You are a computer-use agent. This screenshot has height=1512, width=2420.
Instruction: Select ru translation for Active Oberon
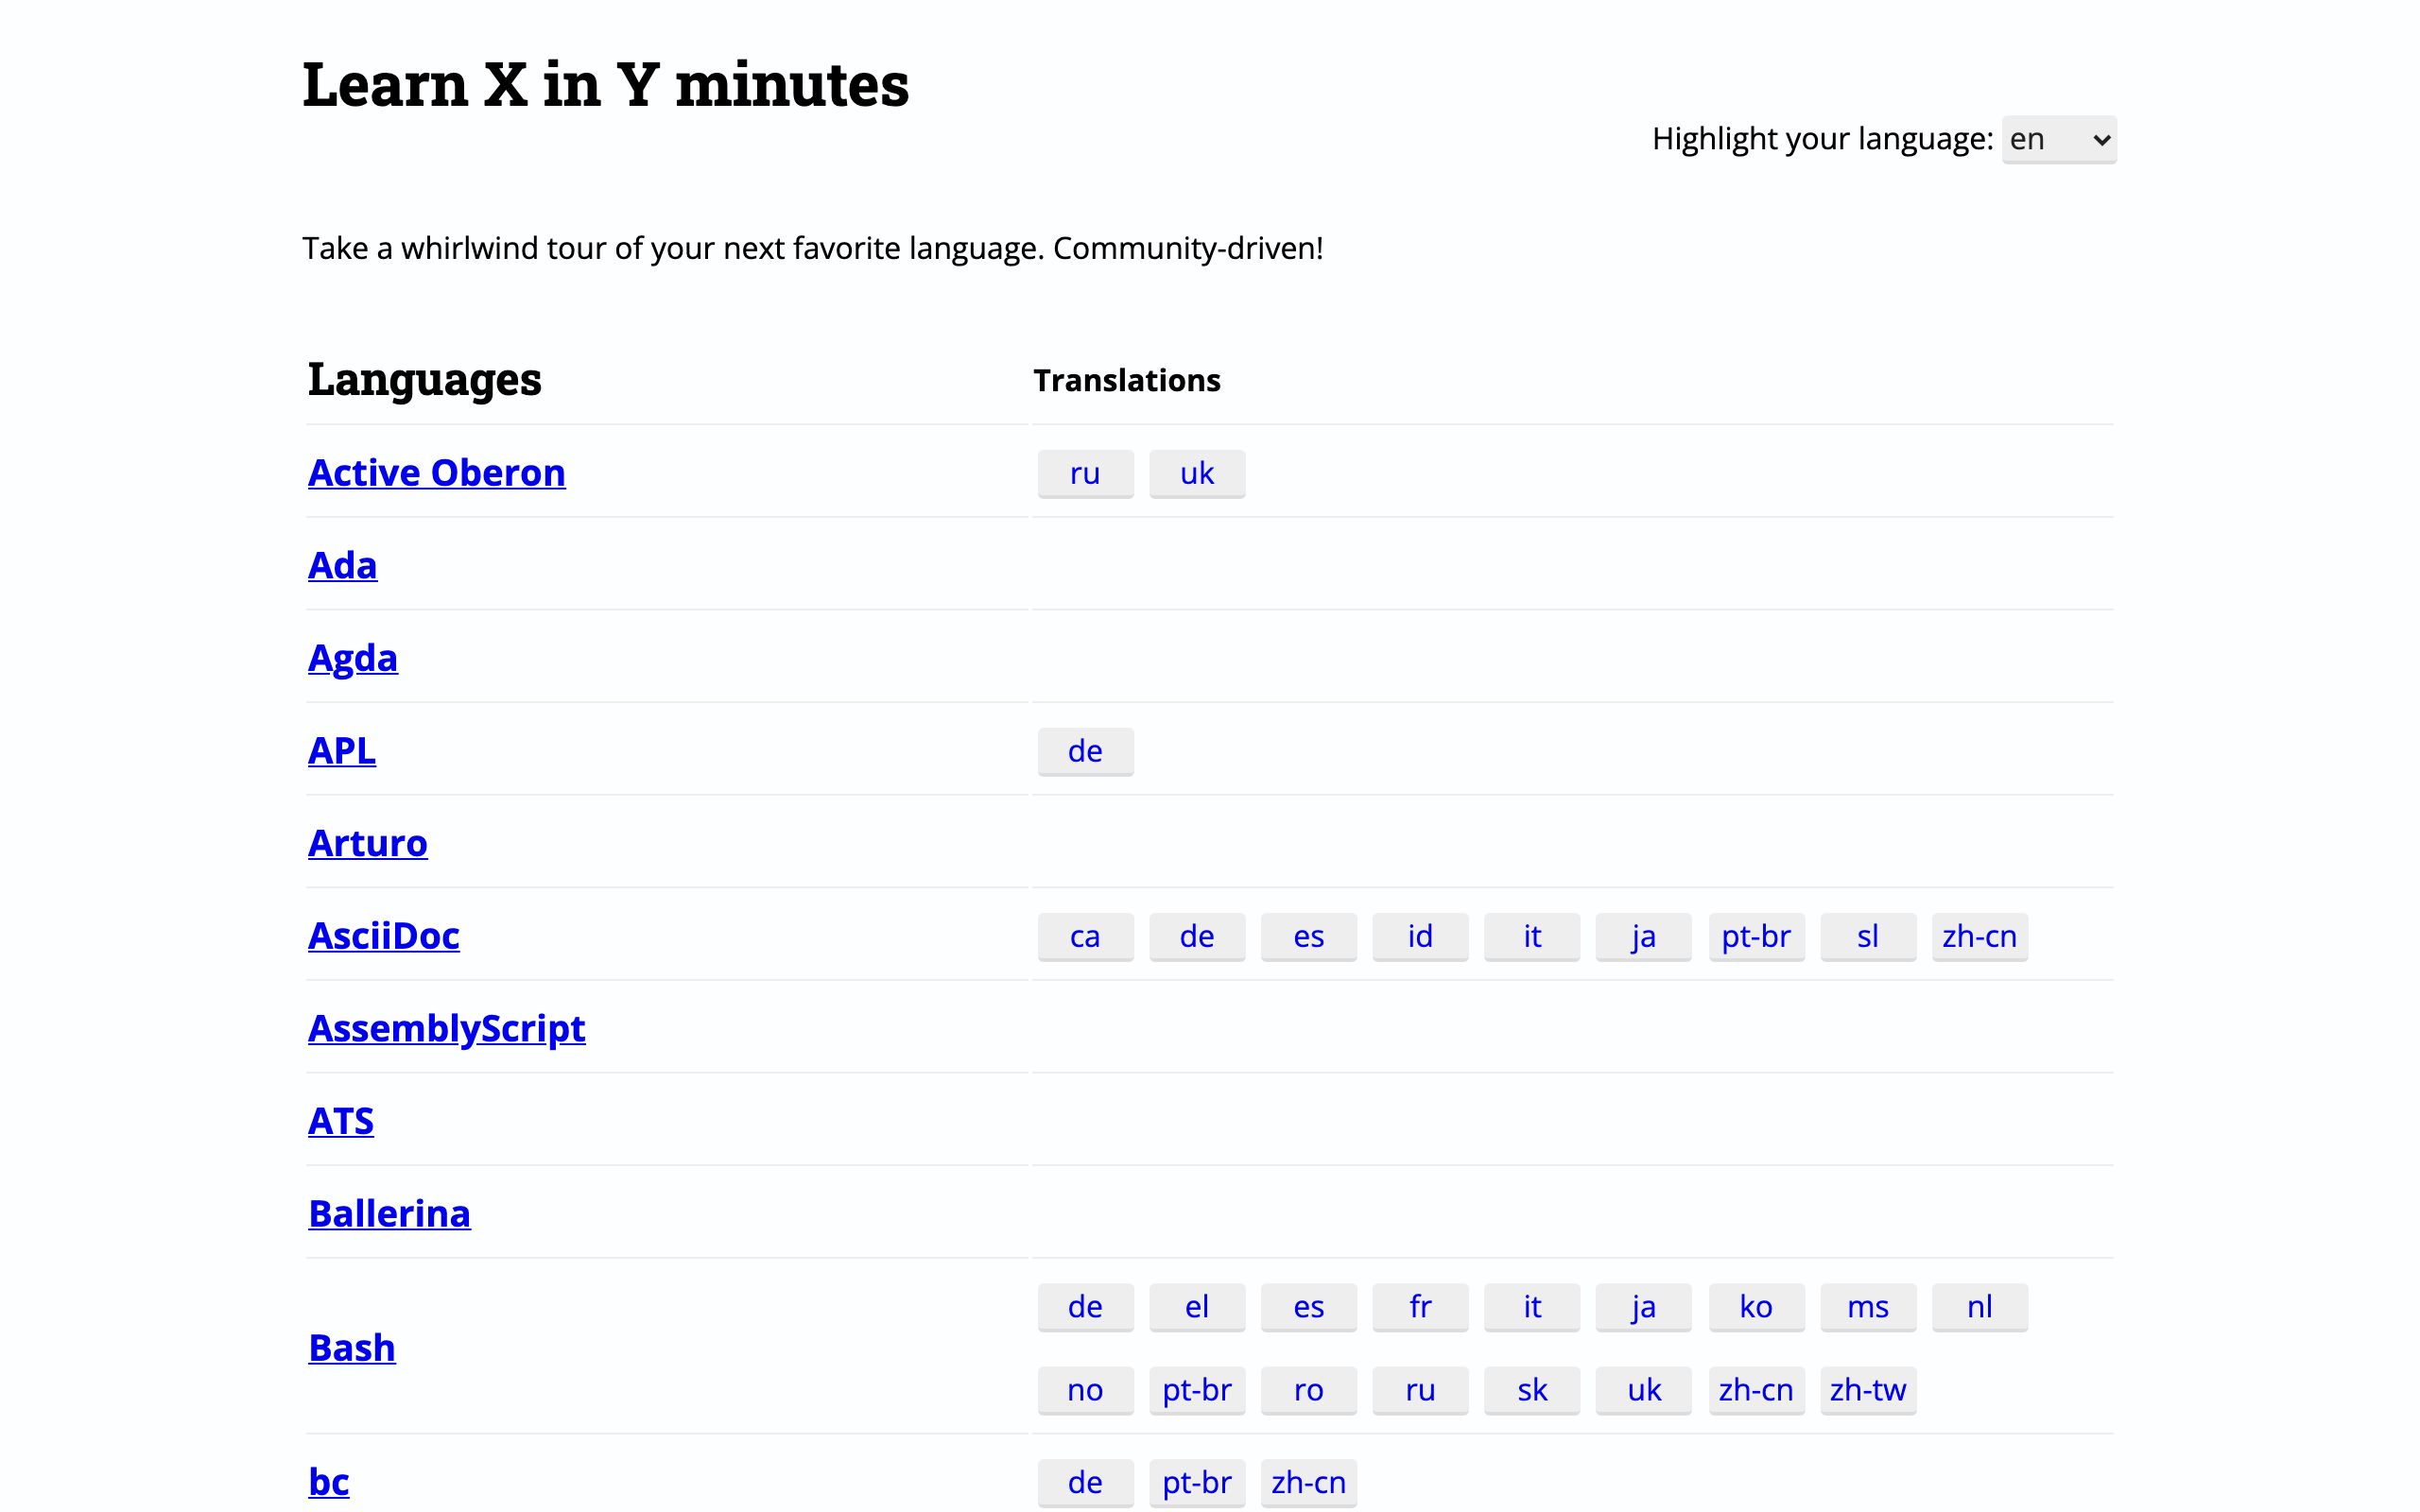tap(1085, 473)
